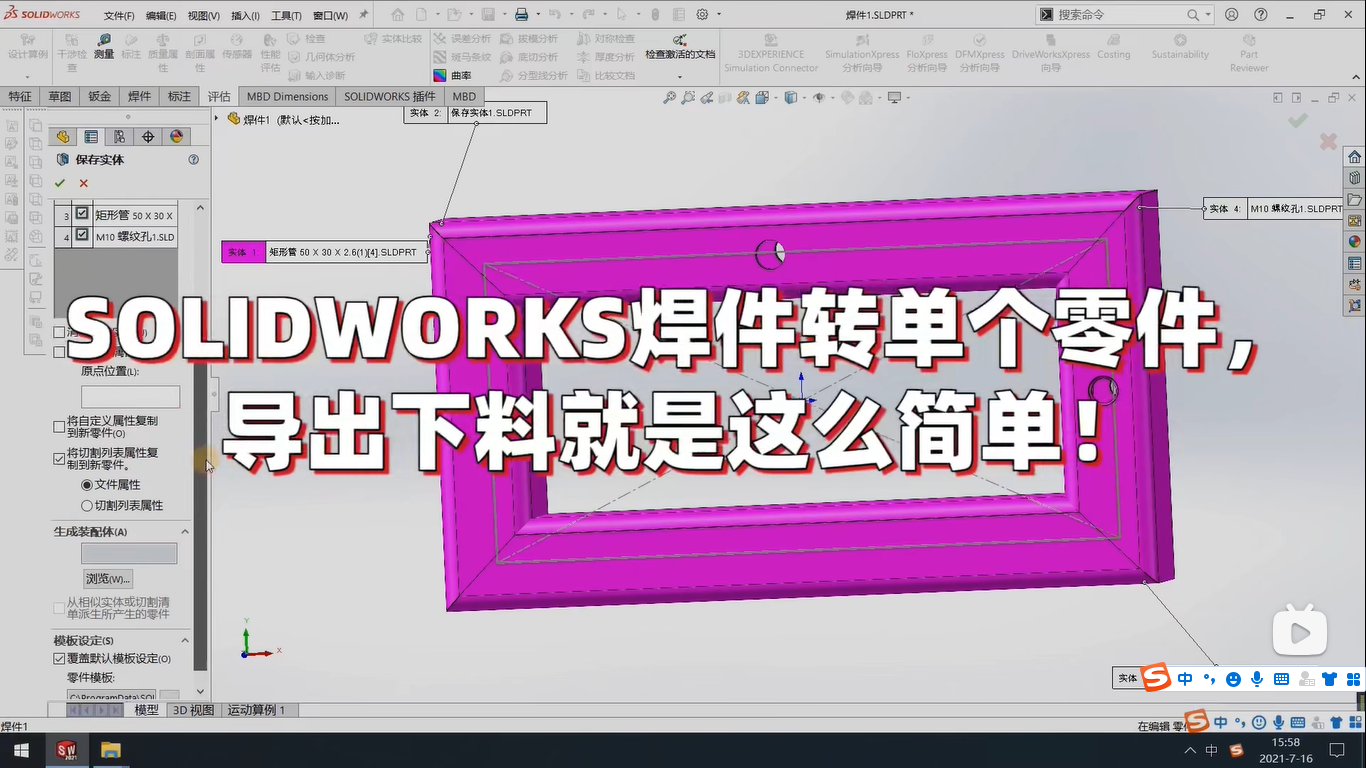Open the 文件(F) menu
Image resolution: width=1366 pixels, height=768 pixels.
tap(119, 16)
